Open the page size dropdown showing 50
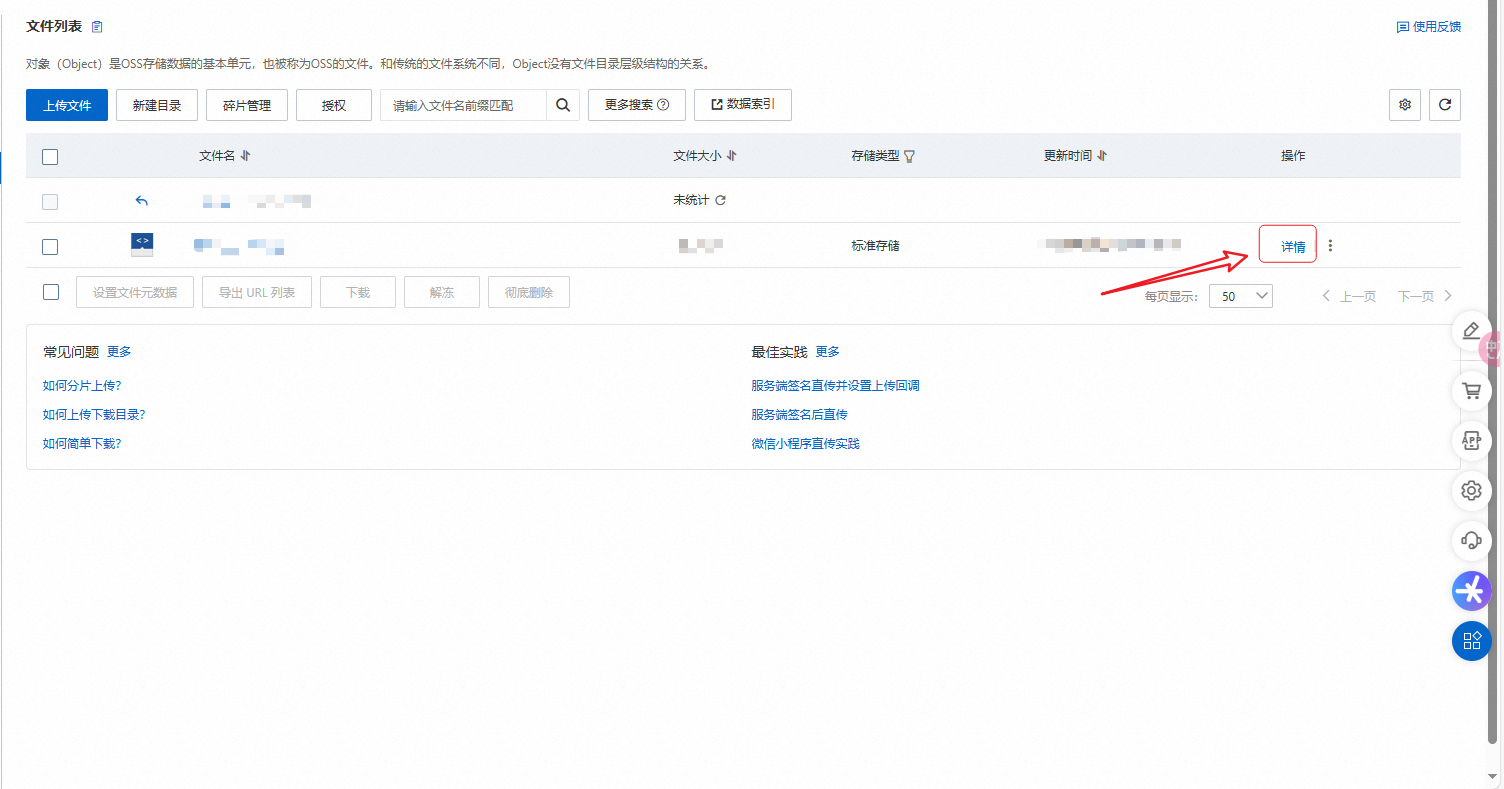This screenshot has width=1504, height=789. 1241,296
